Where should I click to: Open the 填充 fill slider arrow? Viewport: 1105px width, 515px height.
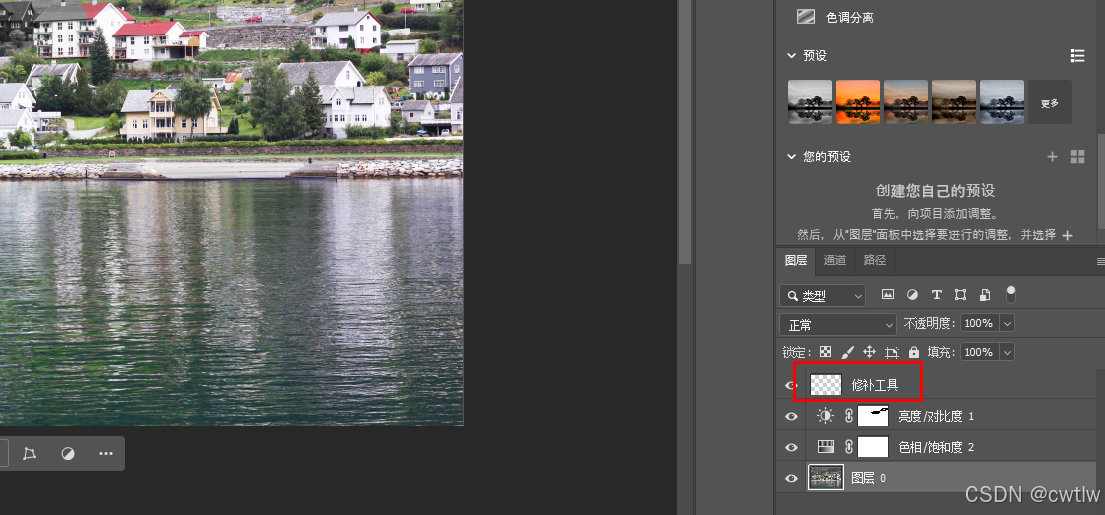click(x=1007, y=352)
